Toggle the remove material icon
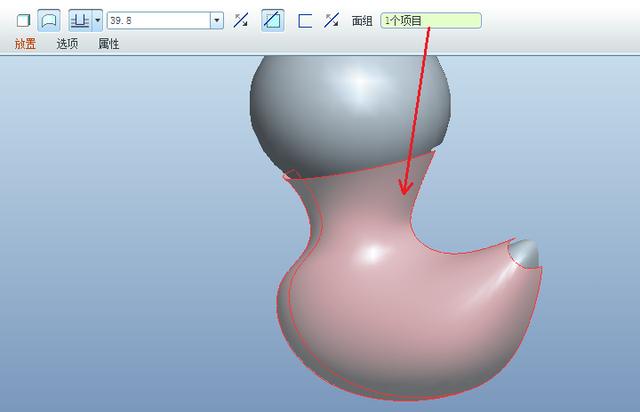 point(272,20)
